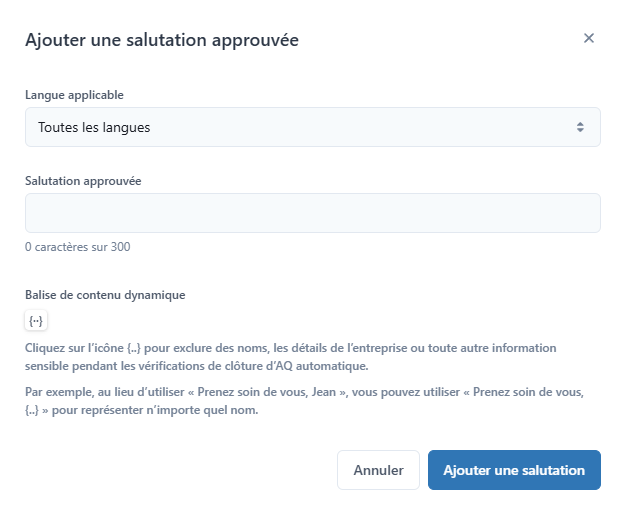Image resolution: width=628 pixels, height=509 pixels.
Task: Expand language list at right edge of selector
Action: click(580, 127)
